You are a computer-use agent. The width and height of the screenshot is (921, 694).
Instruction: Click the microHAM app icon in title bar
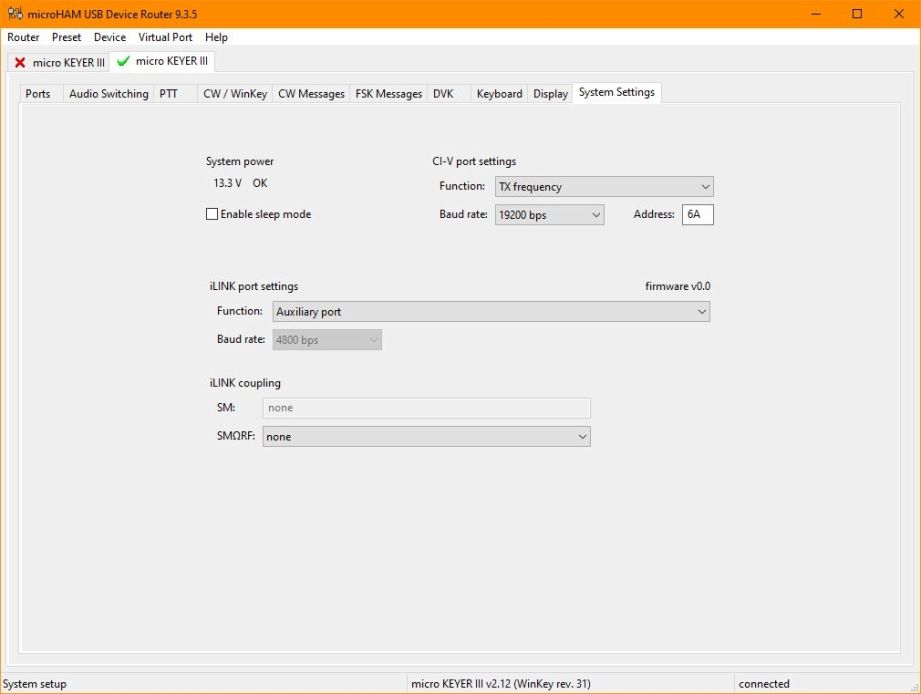[x=14, y=14]
